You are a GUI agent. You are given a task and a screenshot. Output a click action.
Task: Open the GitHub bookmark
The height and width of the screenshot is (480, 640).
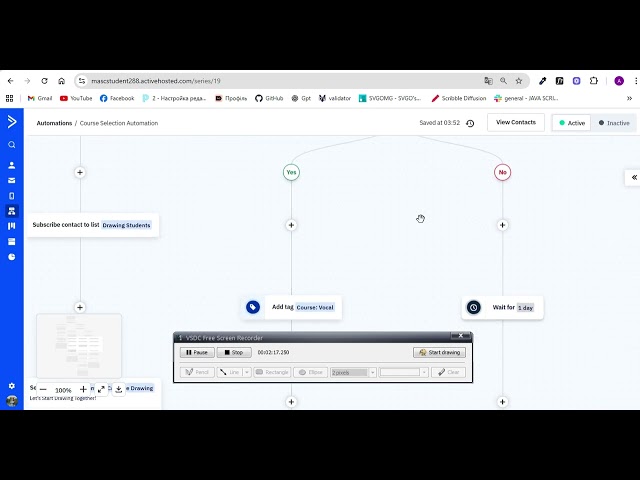pos(269,98)
